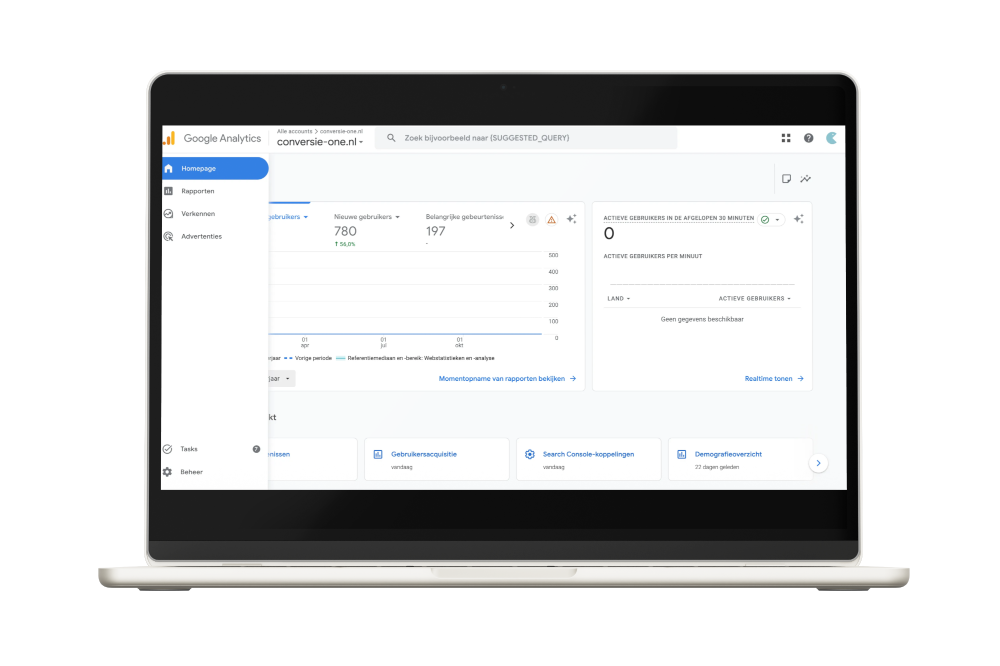Click the Nieuwe gebruikers value 780
This screenshot has height=666, width=1000.
tap(346, 232)
